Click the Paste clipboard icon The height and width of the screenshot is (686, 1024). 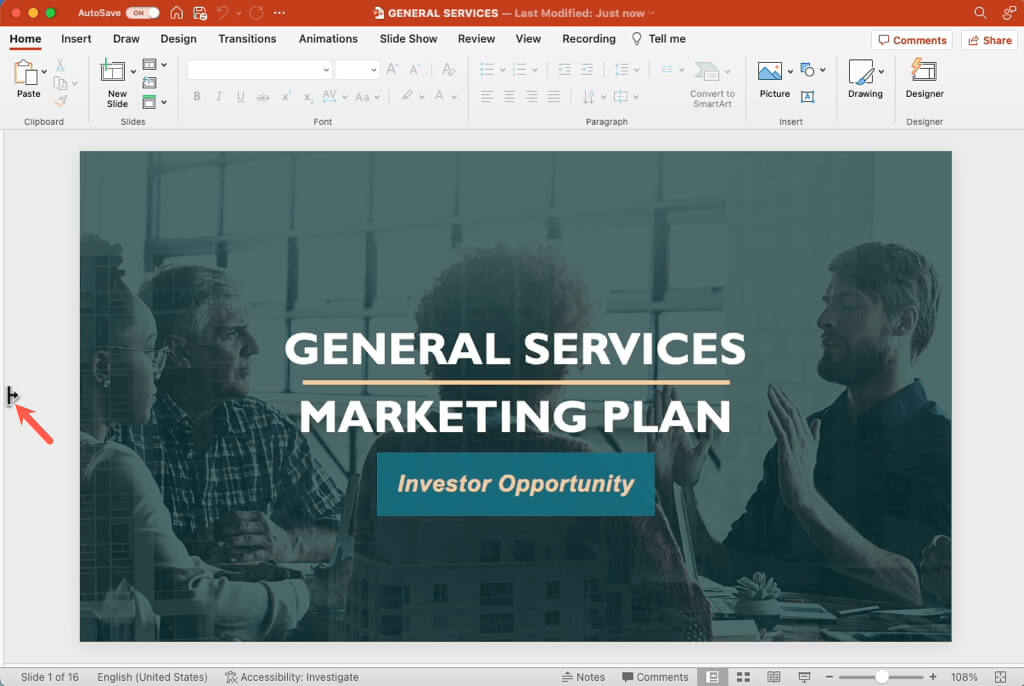(x=26, y=72)
